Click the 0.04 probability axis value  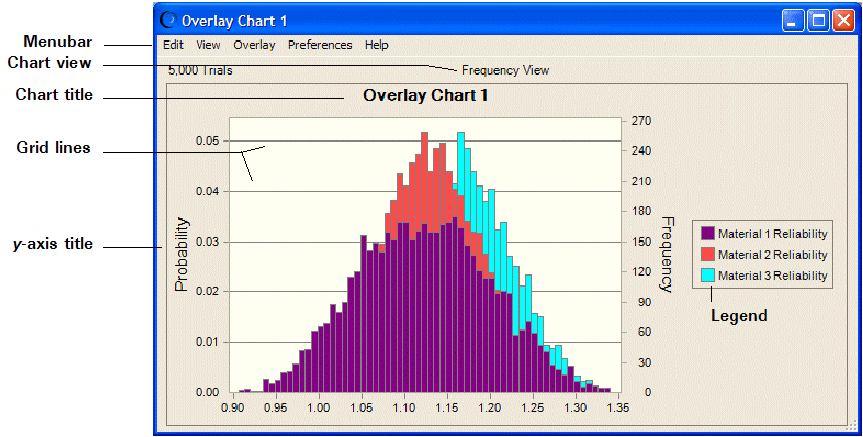[x=207, y=192]
